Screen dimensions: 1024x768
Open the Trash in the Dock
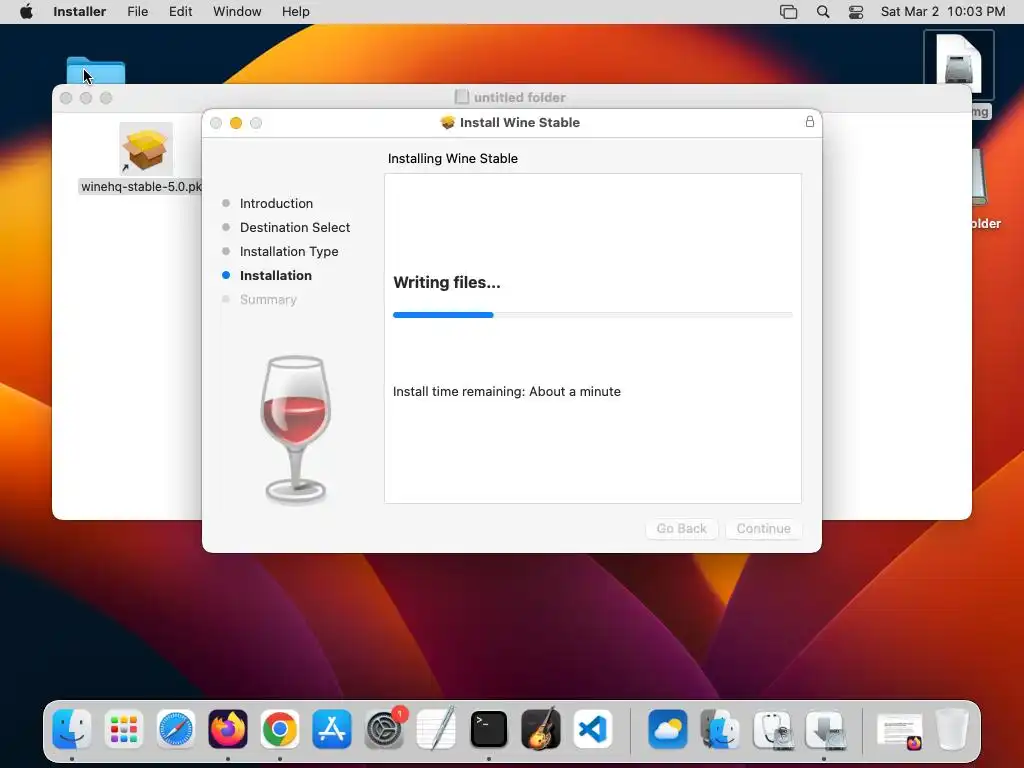click(x=952, y=729)
